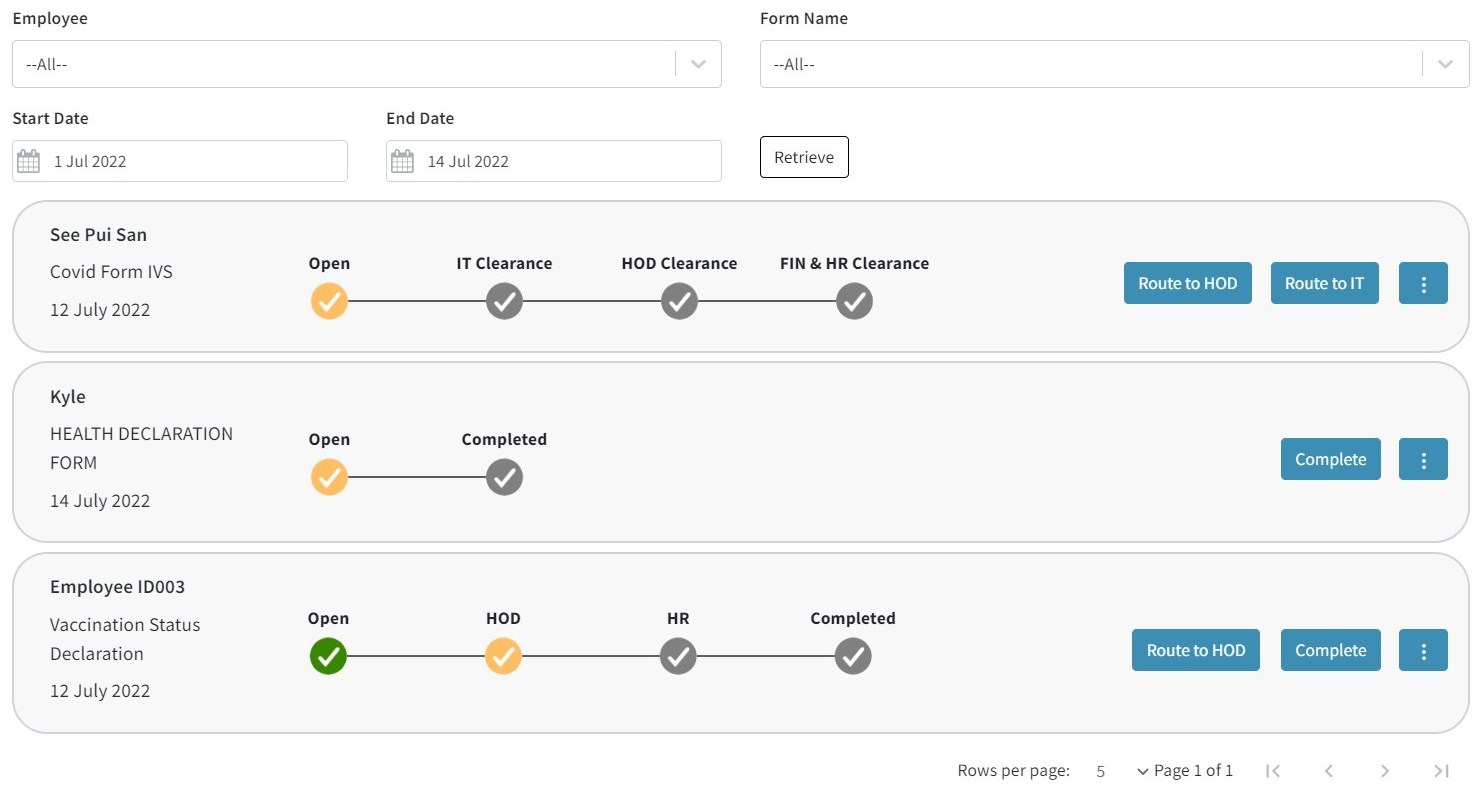Click FIN & HR Clearance status circle

click(x=854, y=300)
